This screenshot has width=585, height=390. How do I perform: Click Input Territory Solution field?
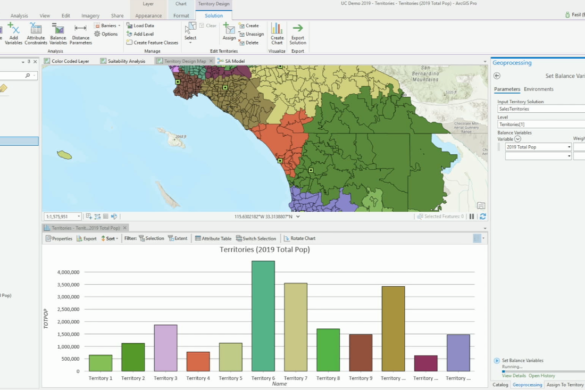pos(541,109)
